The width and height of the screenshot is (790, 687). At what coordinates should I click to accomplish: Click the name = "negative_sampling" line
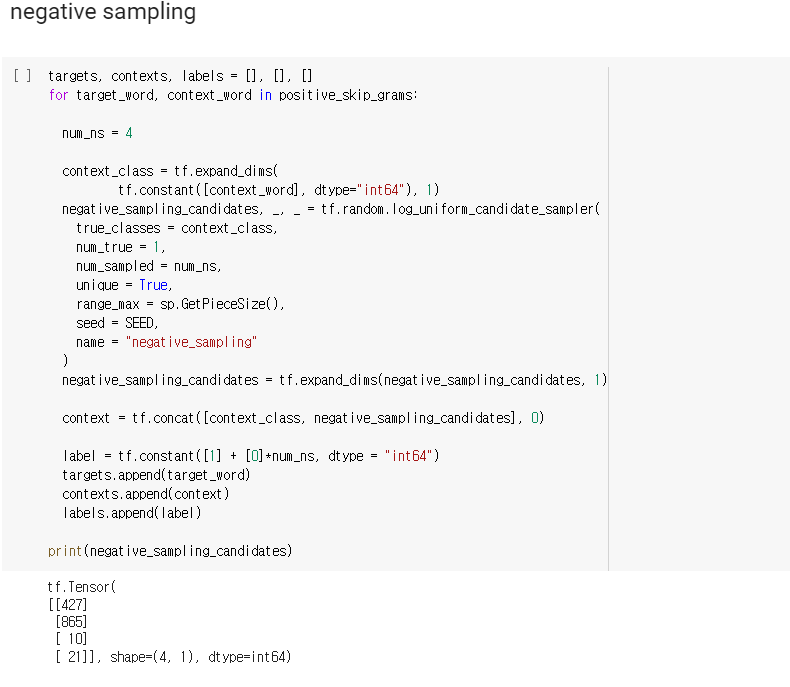click(x=167, y=342)
